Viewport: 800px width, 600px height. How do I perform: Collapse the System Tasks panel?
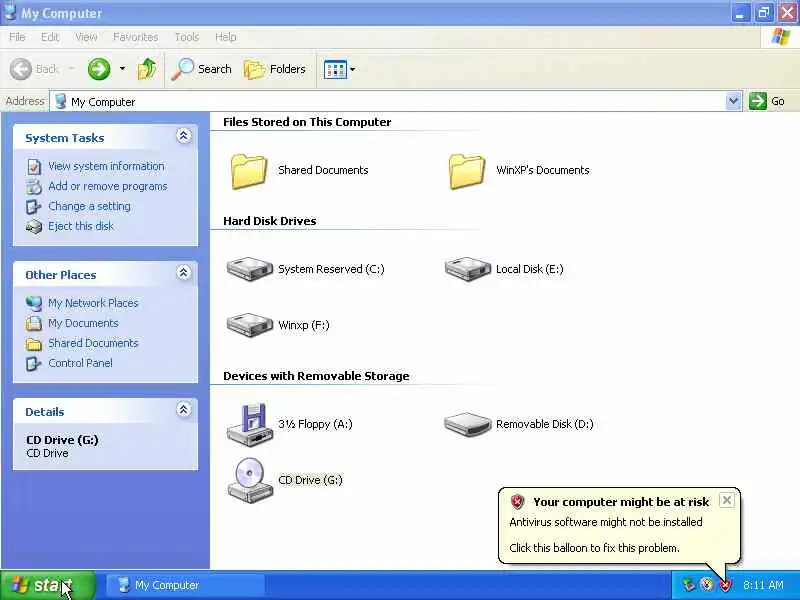[184, 136]
